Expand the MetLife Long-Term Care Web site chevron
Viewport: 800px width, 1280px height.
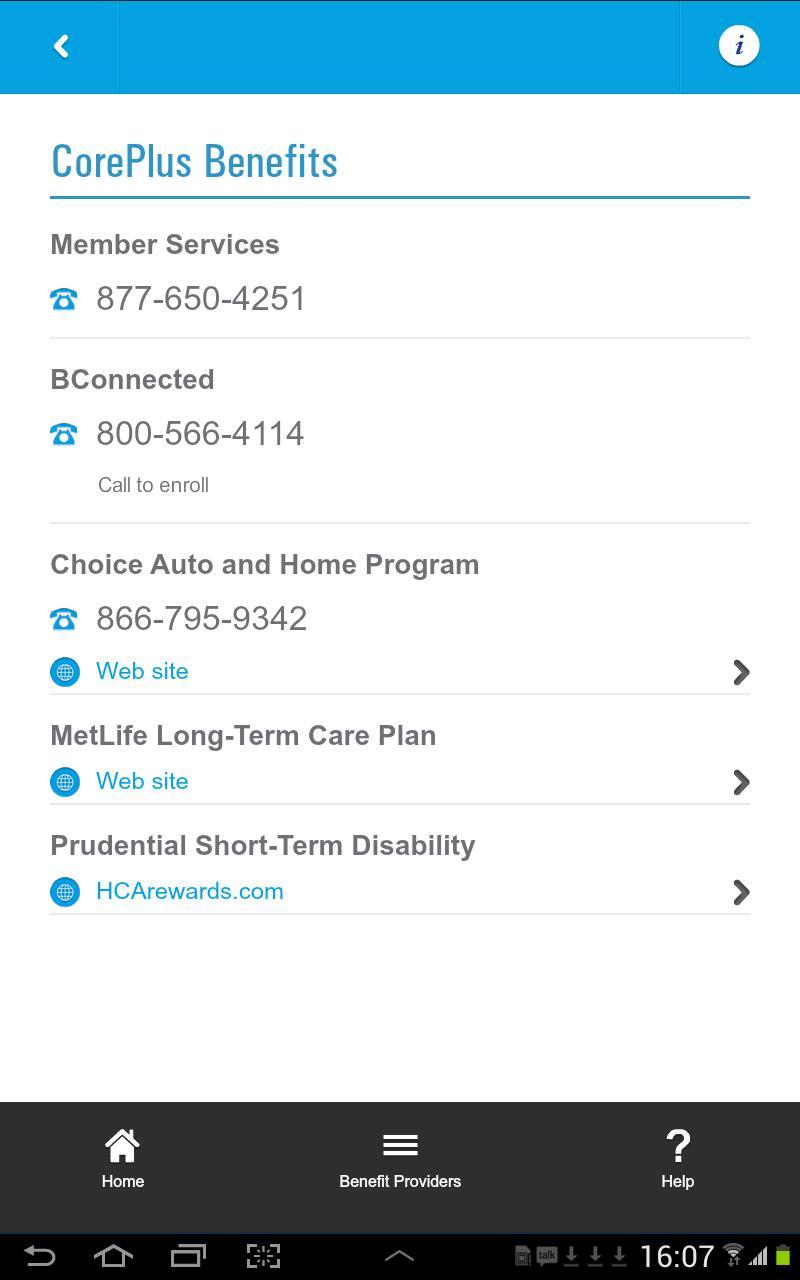tap(741, 782)
